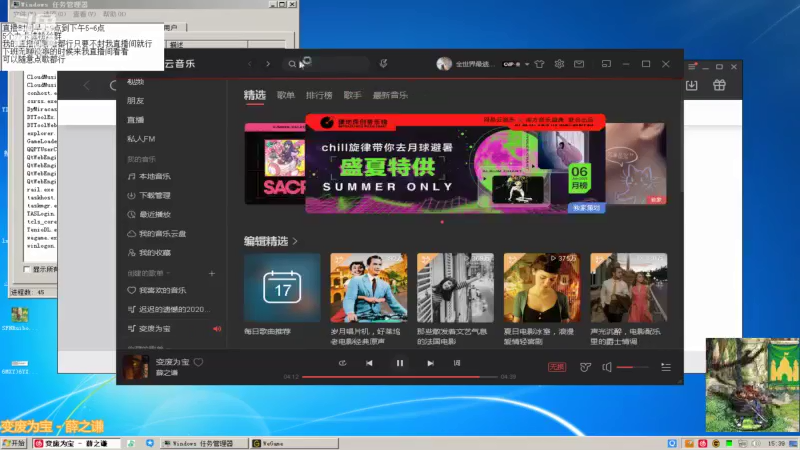Skip to next track

pyautogui.click(x=431, y=363)
